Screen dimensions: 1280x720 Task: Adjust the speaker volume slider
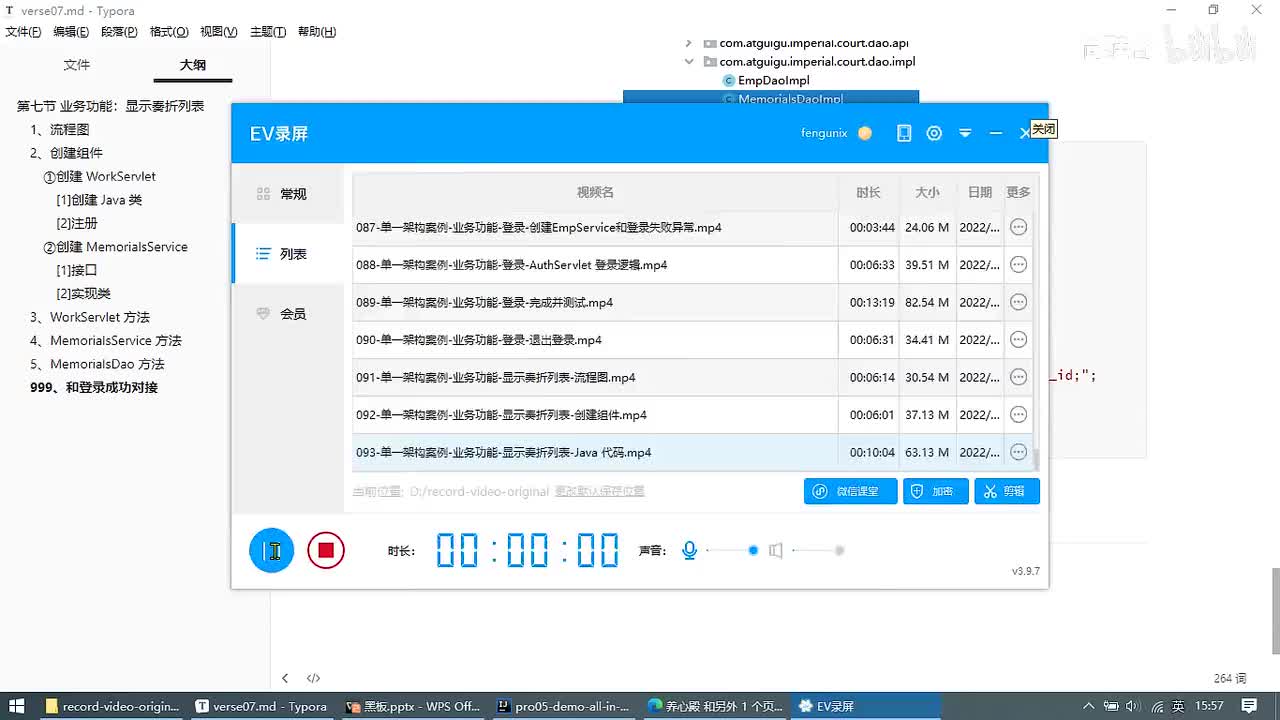[x=818, y=550]
